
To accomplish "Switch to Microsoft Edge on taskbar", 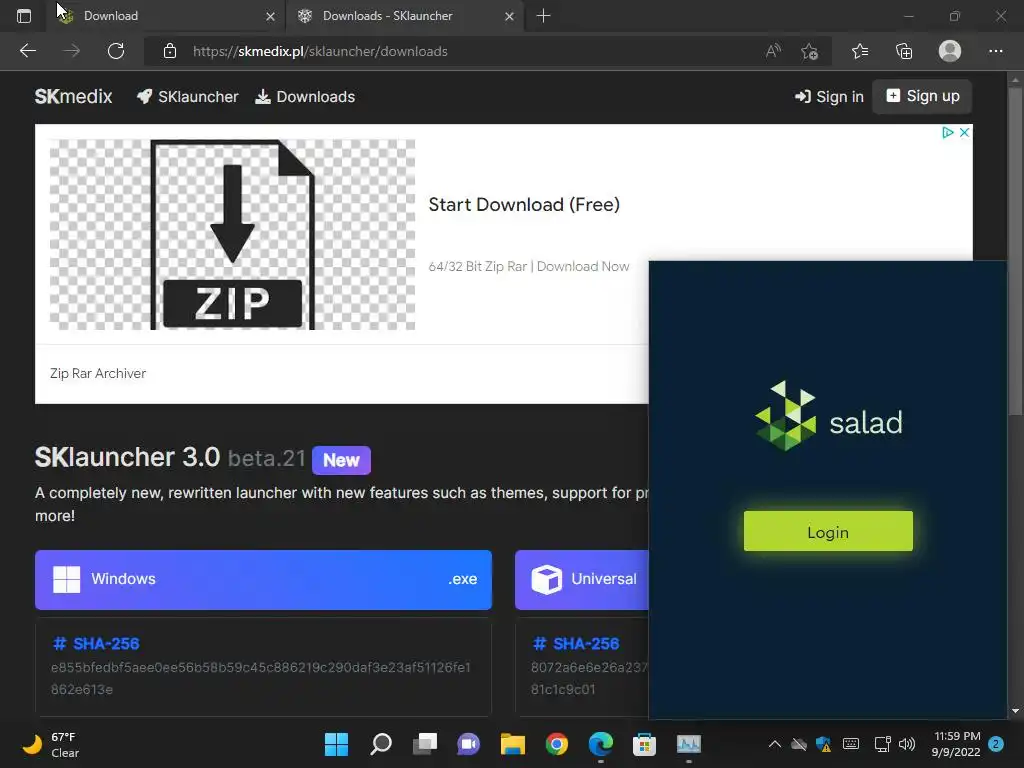I will [x=601, y=744].
